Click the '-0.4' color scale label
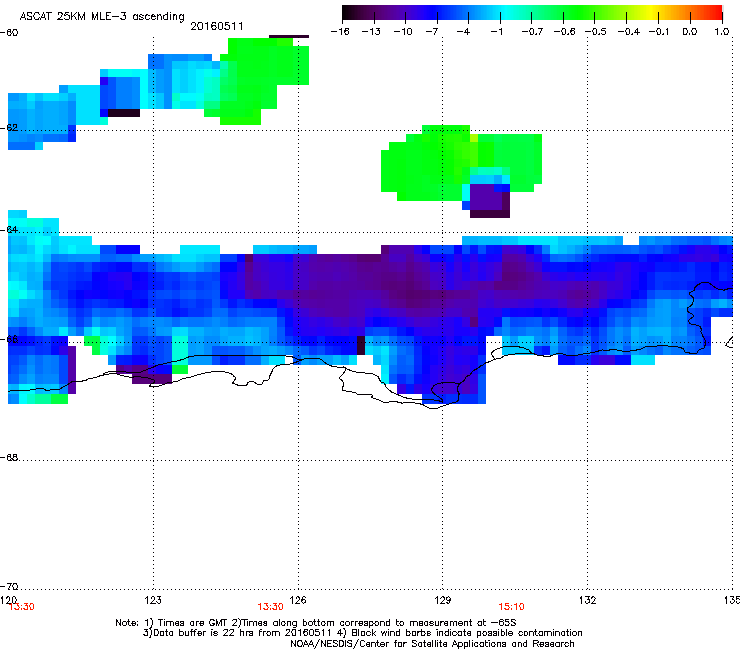Screen dimensions: 740x650 (x=629, y=32)
